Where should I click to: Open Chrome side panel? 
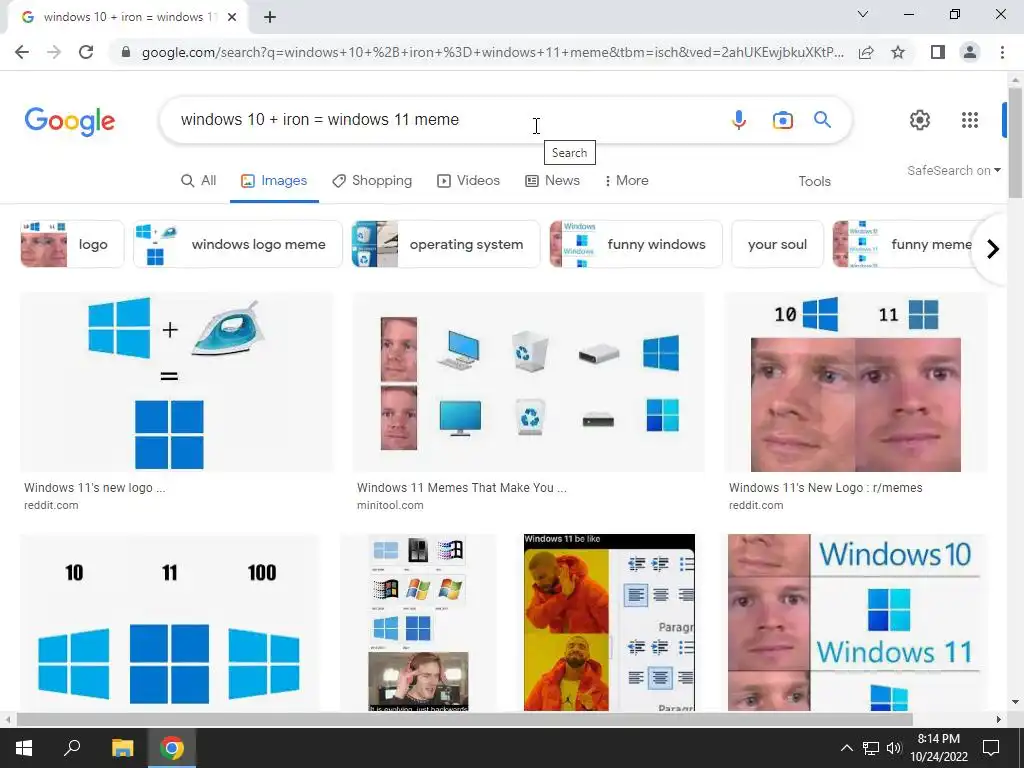coord(938,52)
